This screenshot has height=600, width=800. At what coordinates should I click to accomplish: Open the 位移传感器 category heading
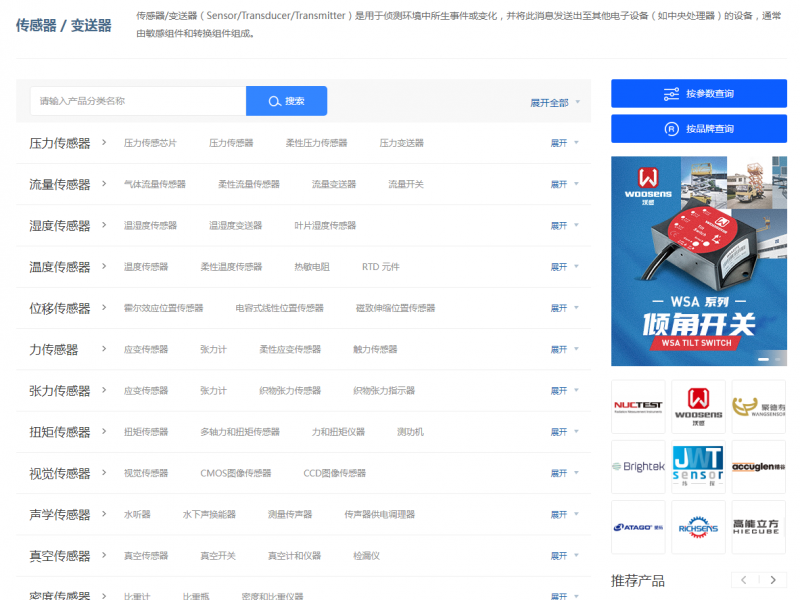coord(67,308)
